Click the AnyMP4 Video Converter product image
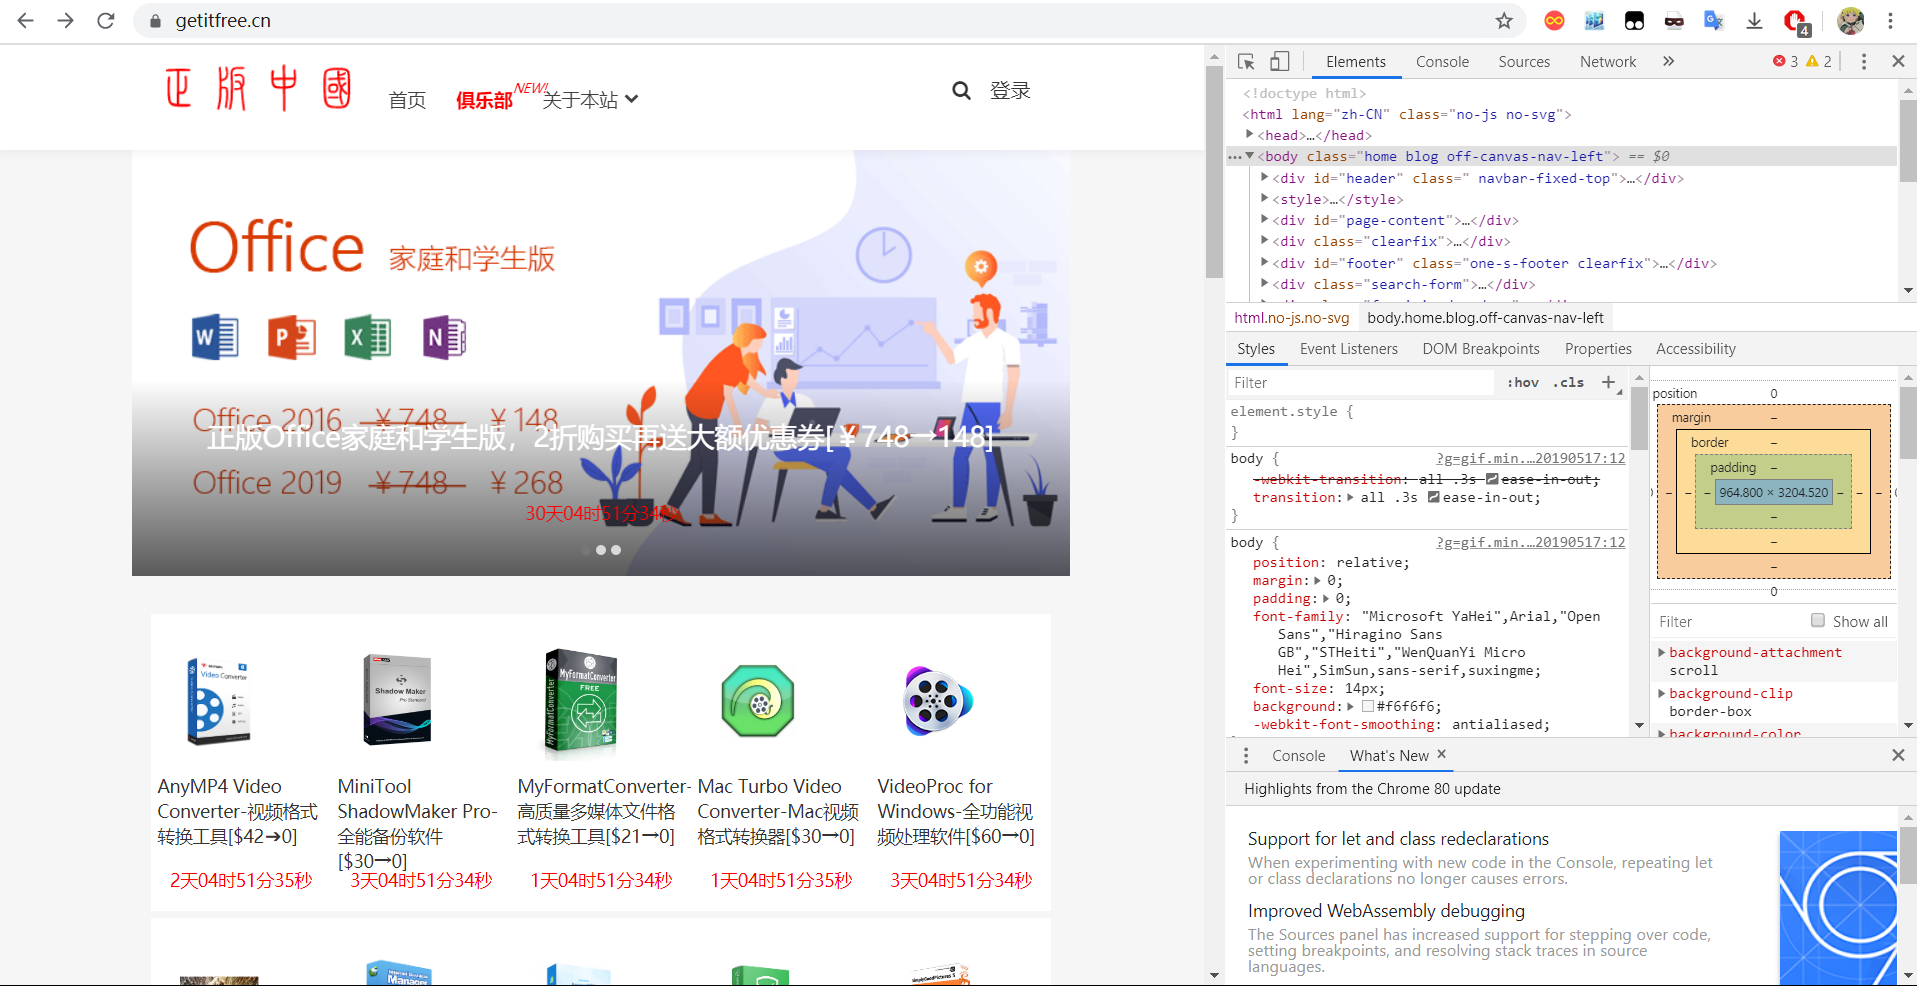Image resolution: width=1917 pixels, height=986 pixels. pyautogui.click(x=218, y=701)
